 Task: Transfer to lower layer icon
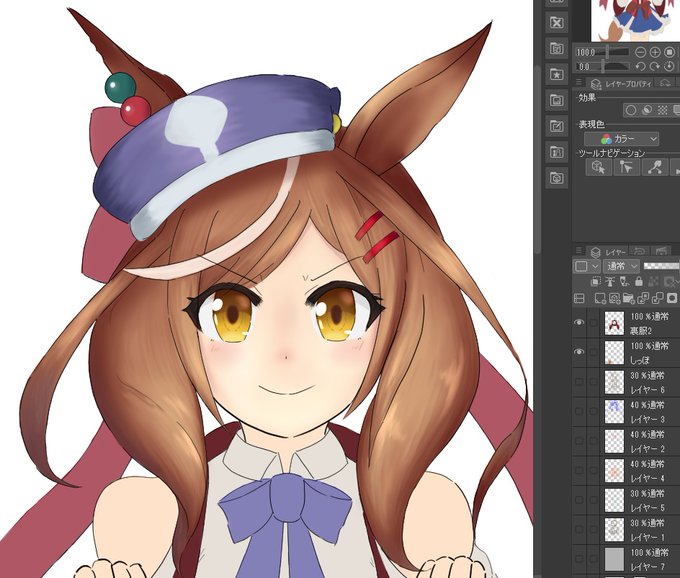643,298
